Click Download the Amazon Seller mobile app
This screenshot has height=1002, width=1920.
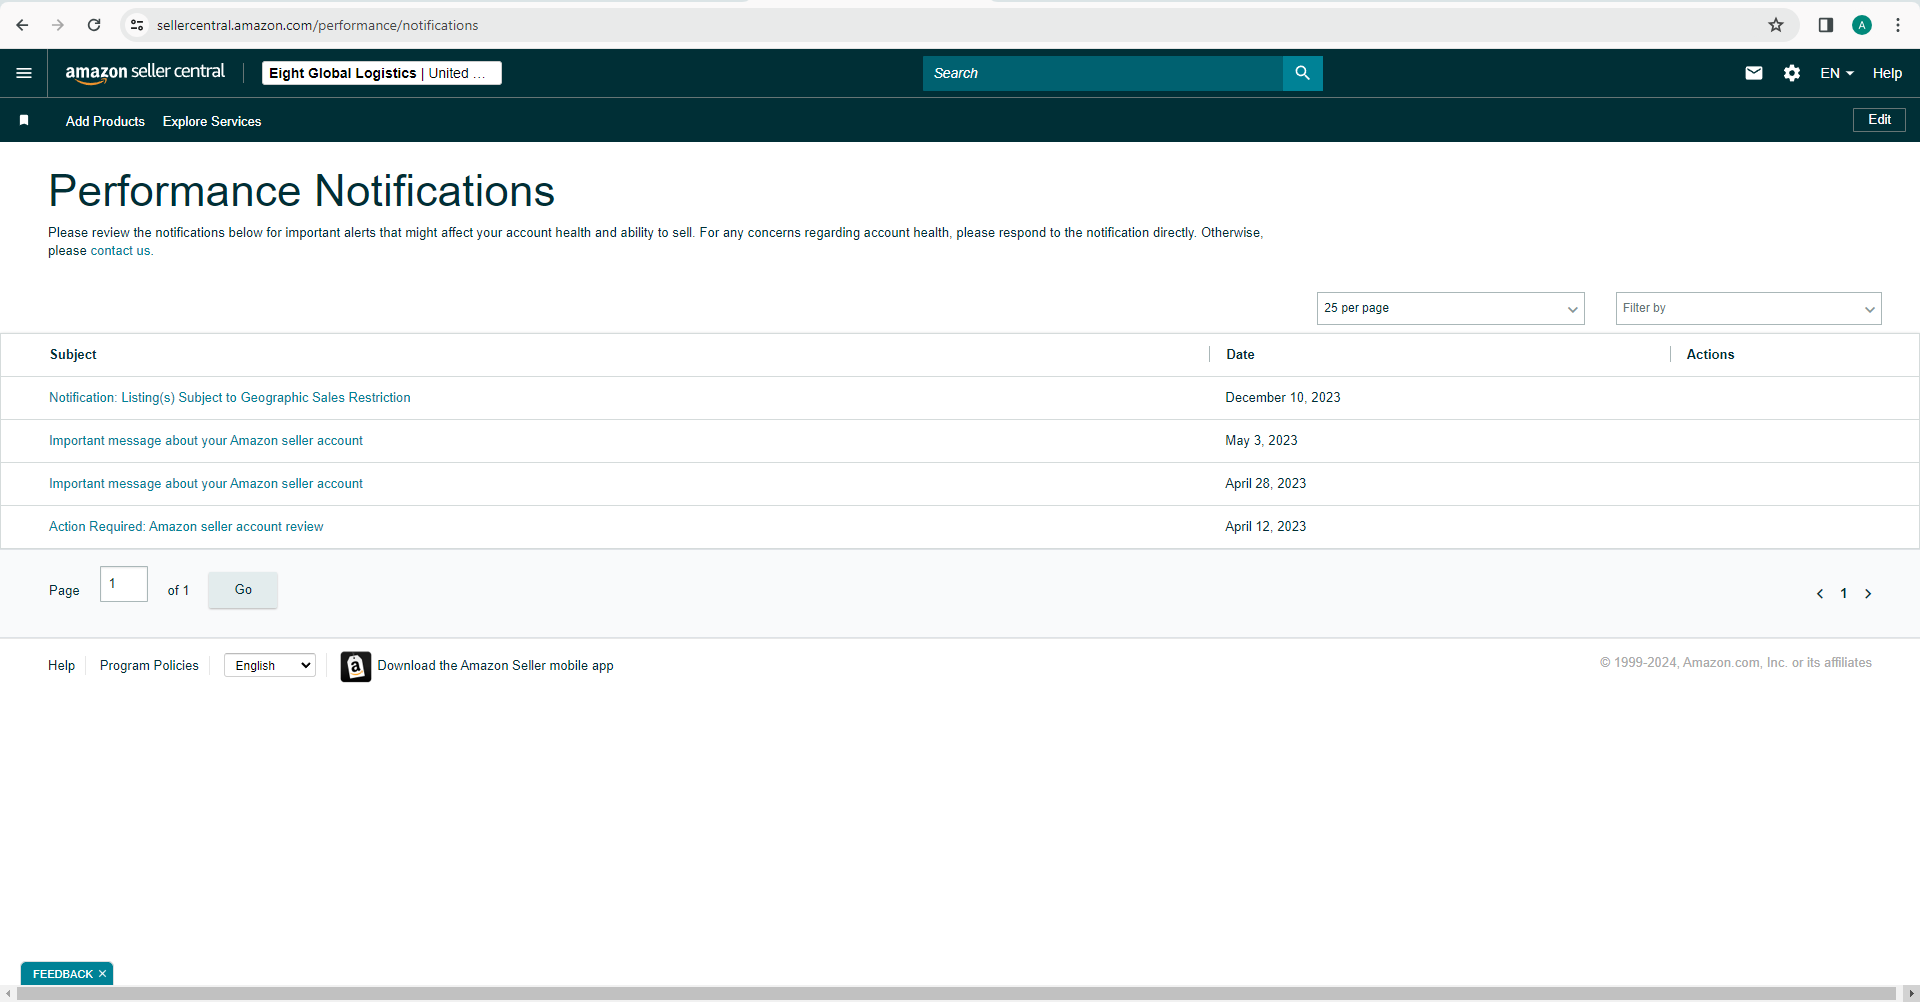click(x=495, y=666)
